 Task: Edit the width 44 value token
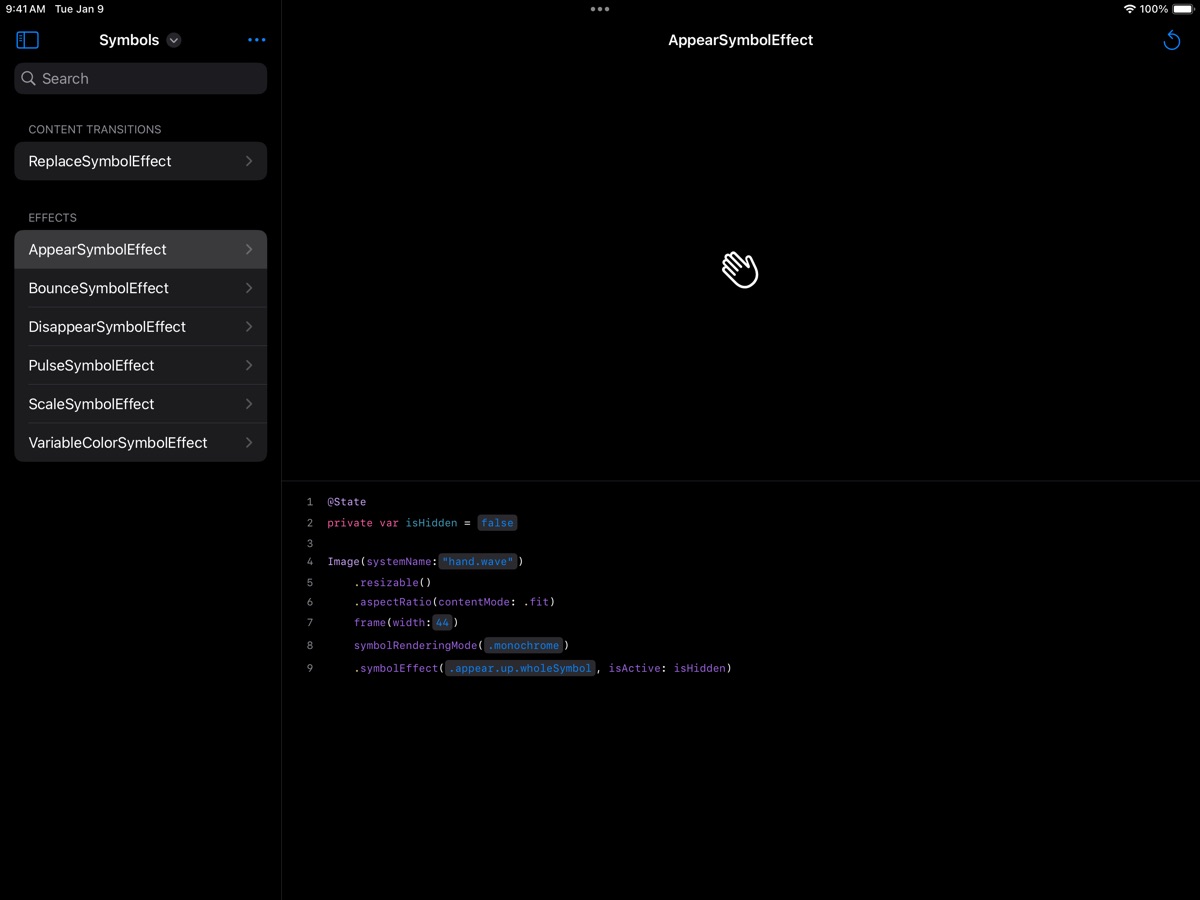point(442,623)
